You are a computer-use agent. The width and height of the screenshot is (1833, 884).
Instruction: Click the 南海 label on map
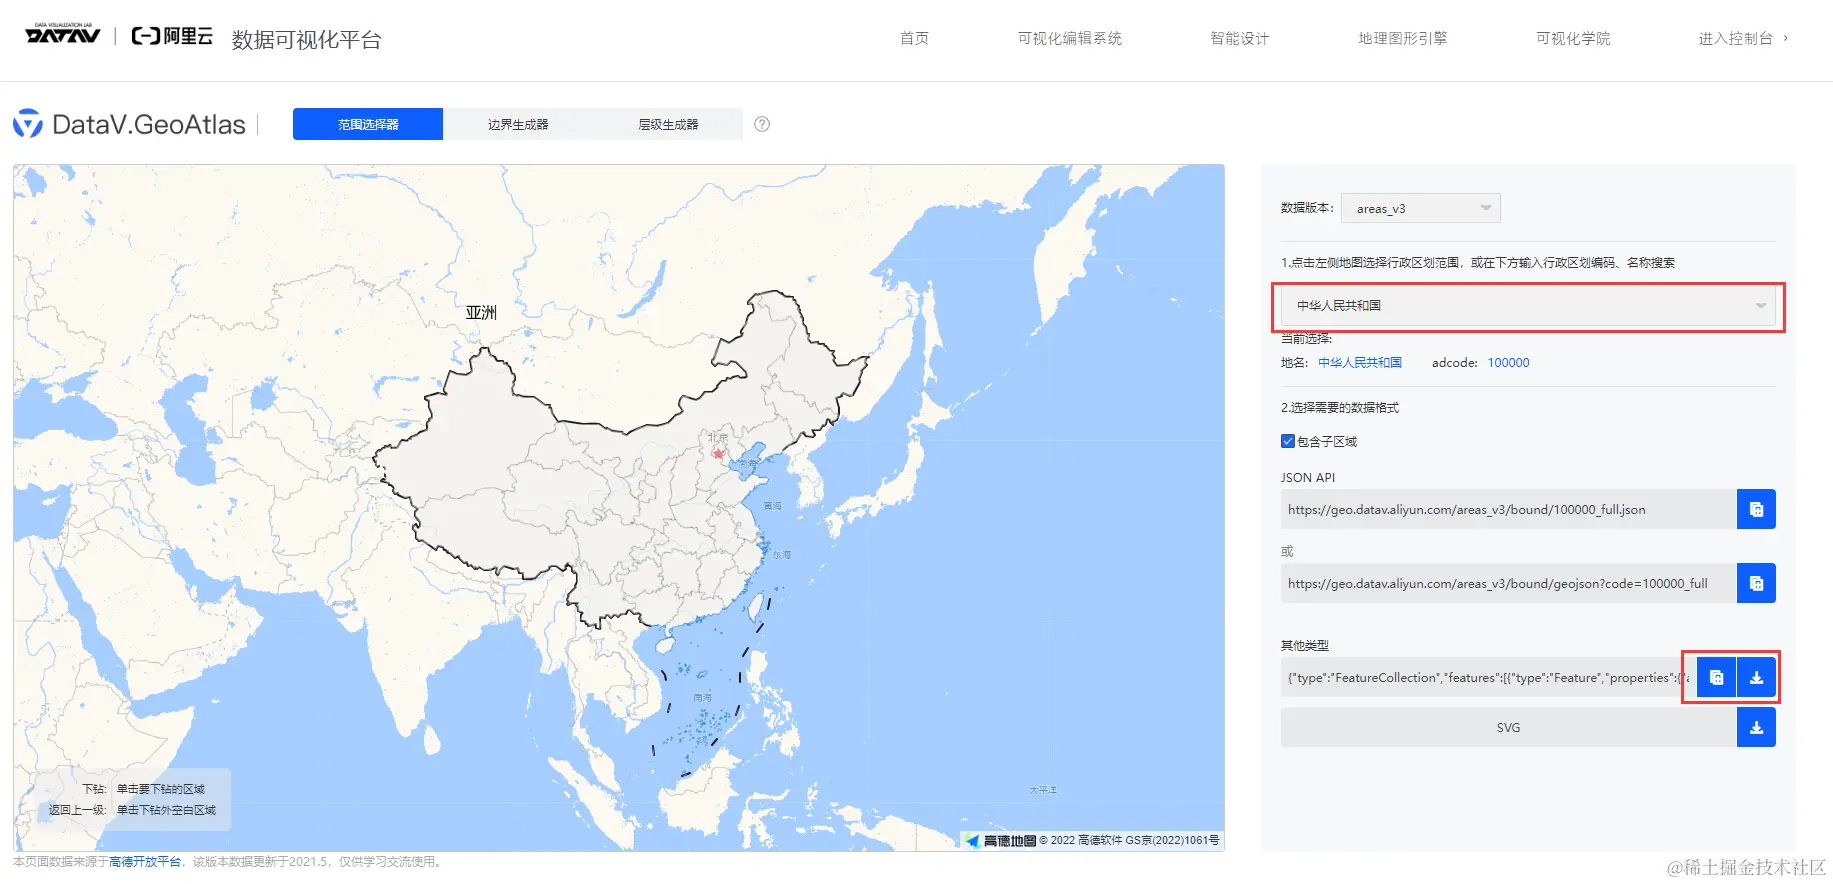[x=703, y=697]
